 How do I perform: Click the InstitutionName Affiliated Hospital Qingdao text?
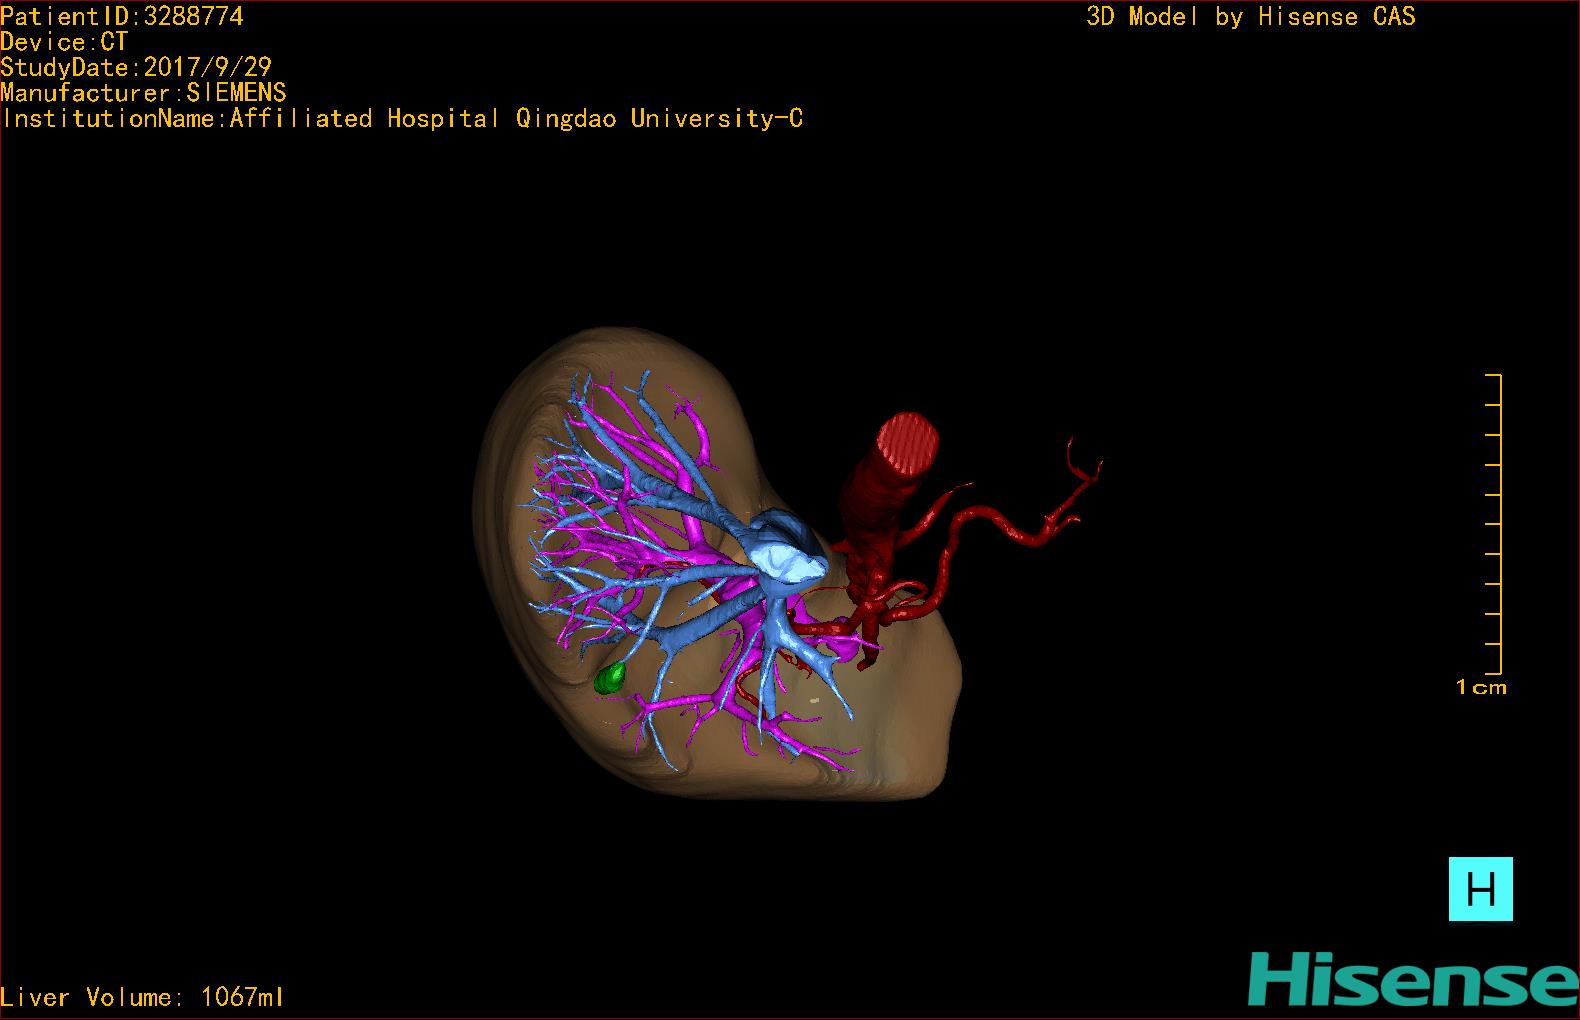(x=402, y=119)
